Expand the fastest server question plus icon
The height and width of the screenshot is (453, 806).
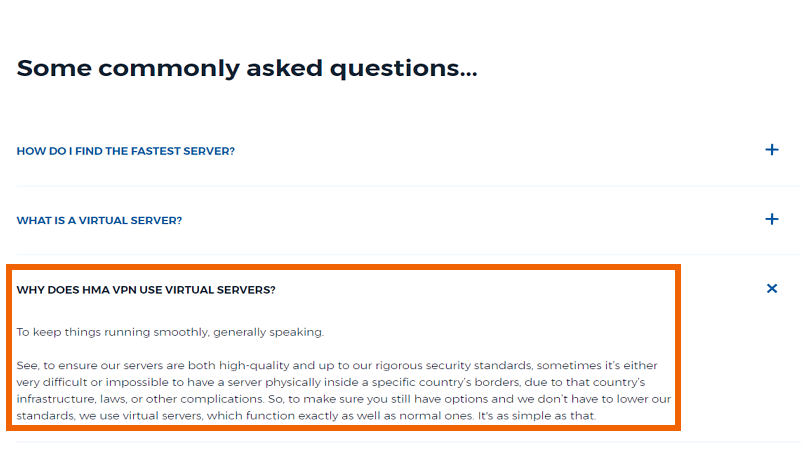772,150
